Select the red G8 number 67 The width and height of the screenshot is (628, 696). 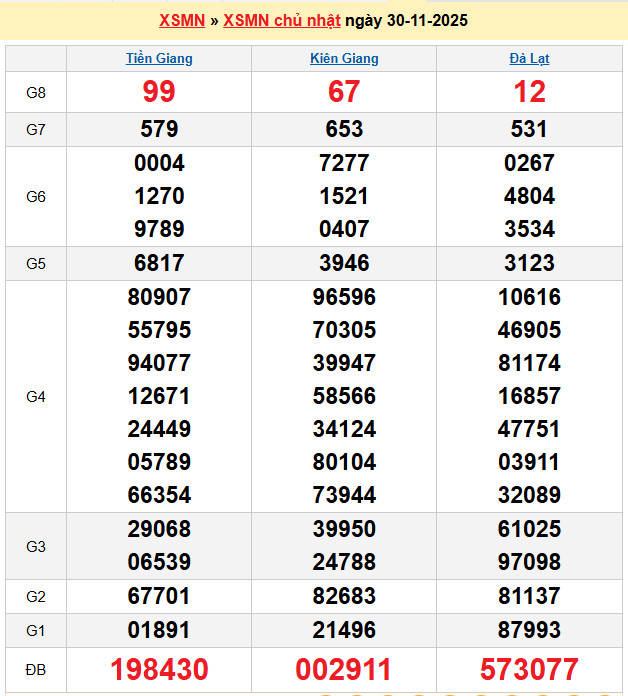point(344,92)
